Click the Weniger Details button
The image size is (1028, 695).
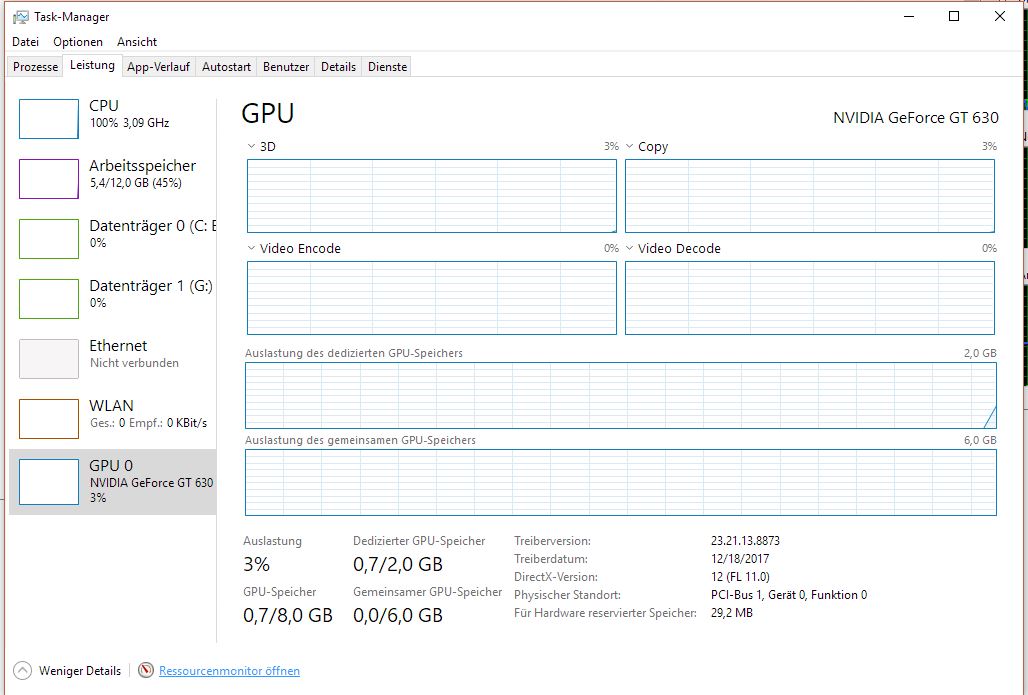coord(68,671)
